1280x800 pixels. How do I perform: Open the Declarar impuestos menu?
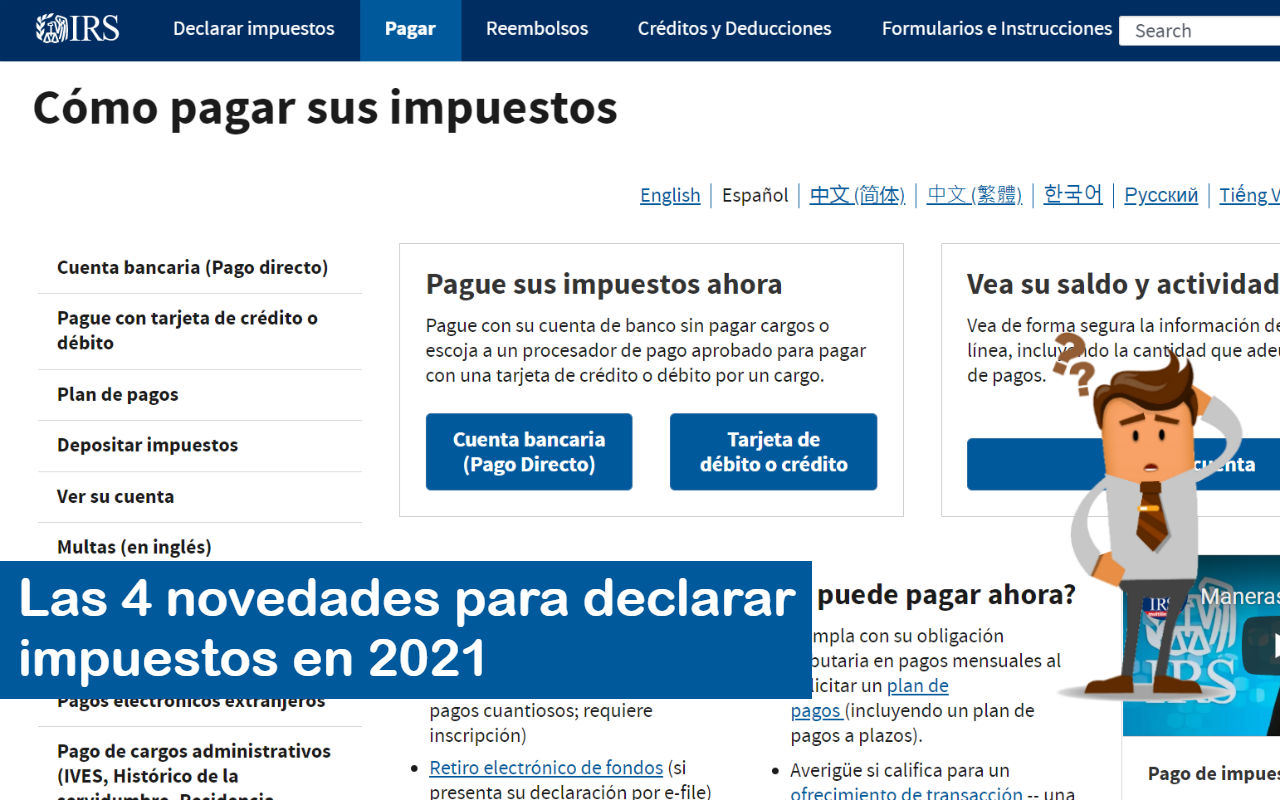(254, 29)
